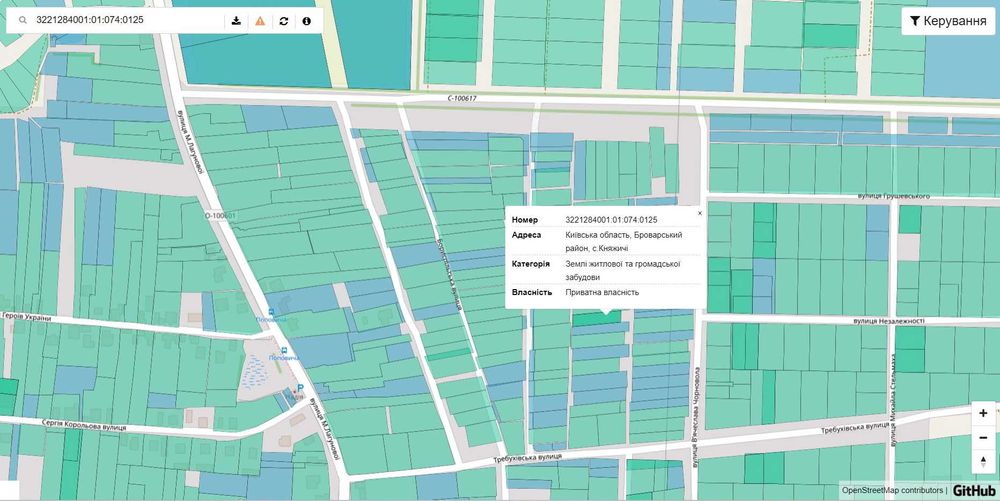
Task: Click the Власність label in popup
Action: point(532,293)
